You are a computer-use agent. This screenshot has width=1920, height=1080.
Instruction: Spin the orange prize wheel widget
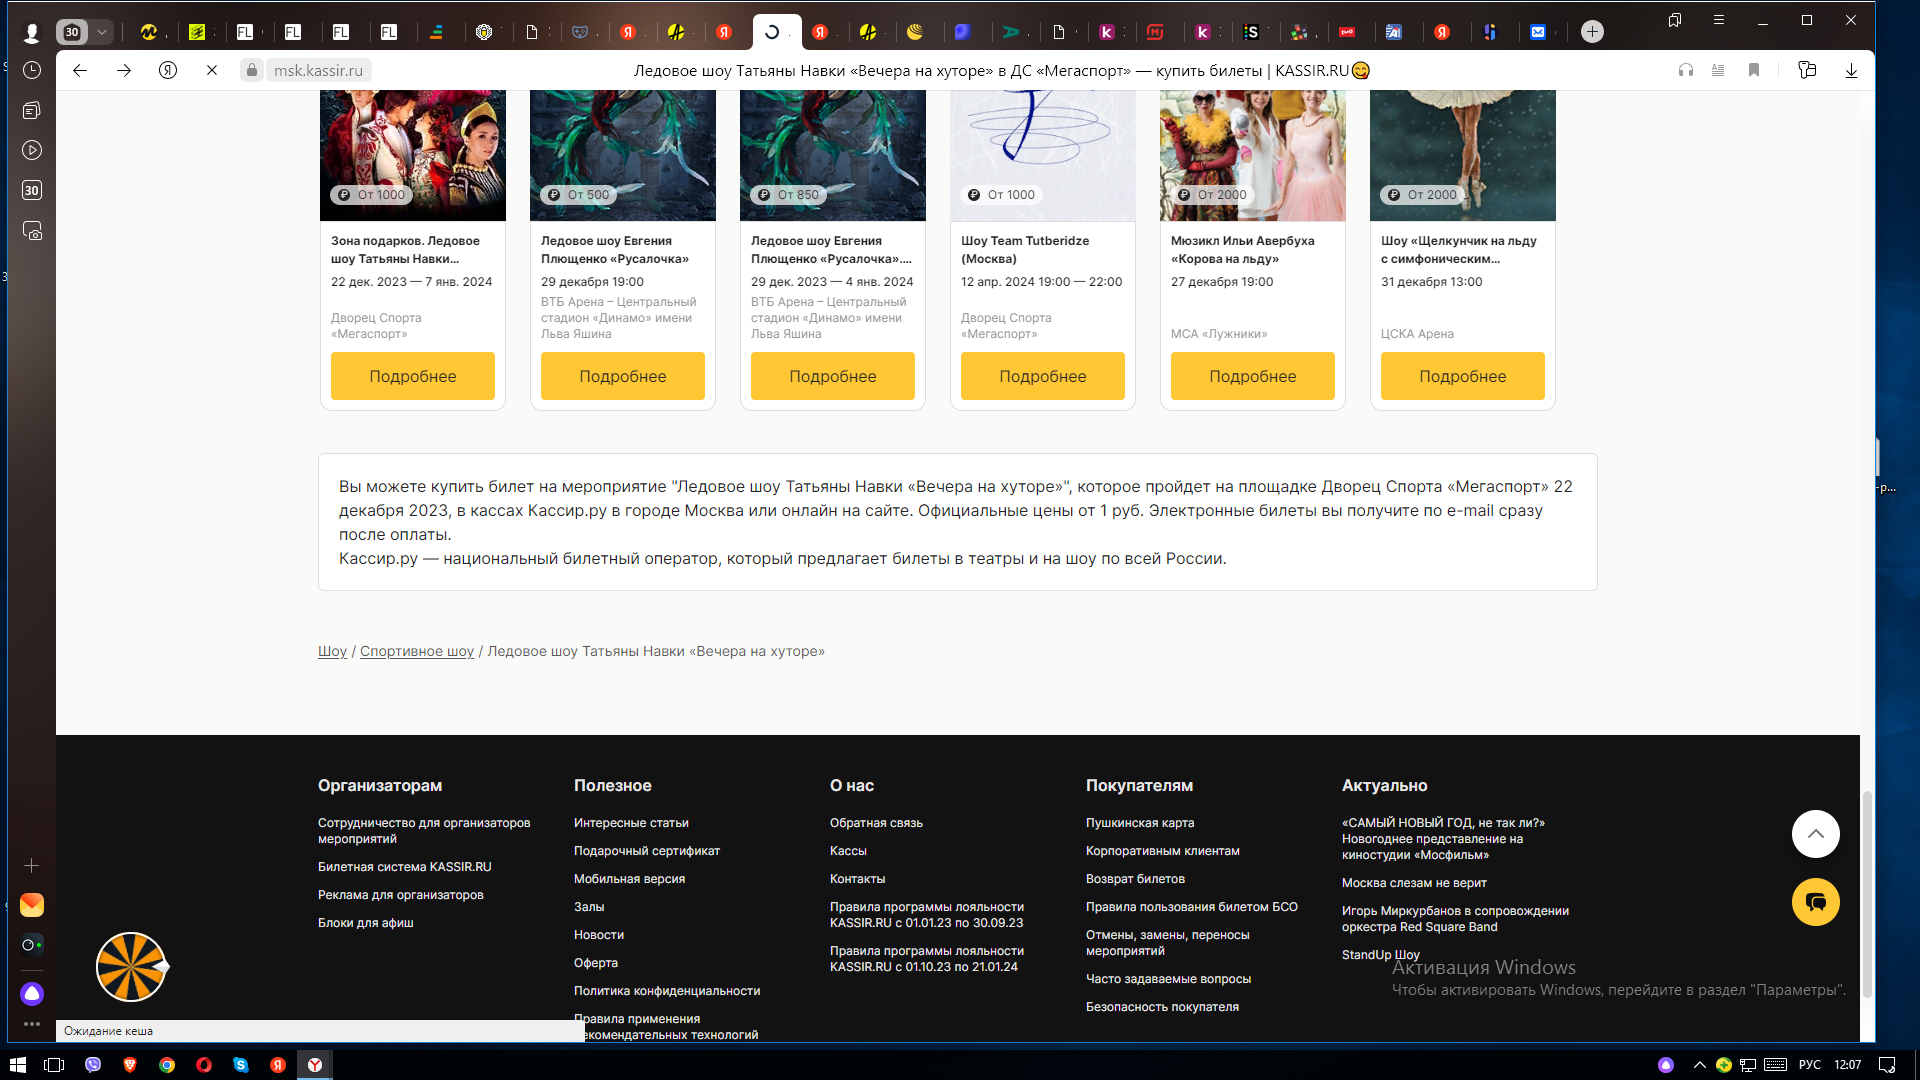pyautogui.click(x=131, y=967)
